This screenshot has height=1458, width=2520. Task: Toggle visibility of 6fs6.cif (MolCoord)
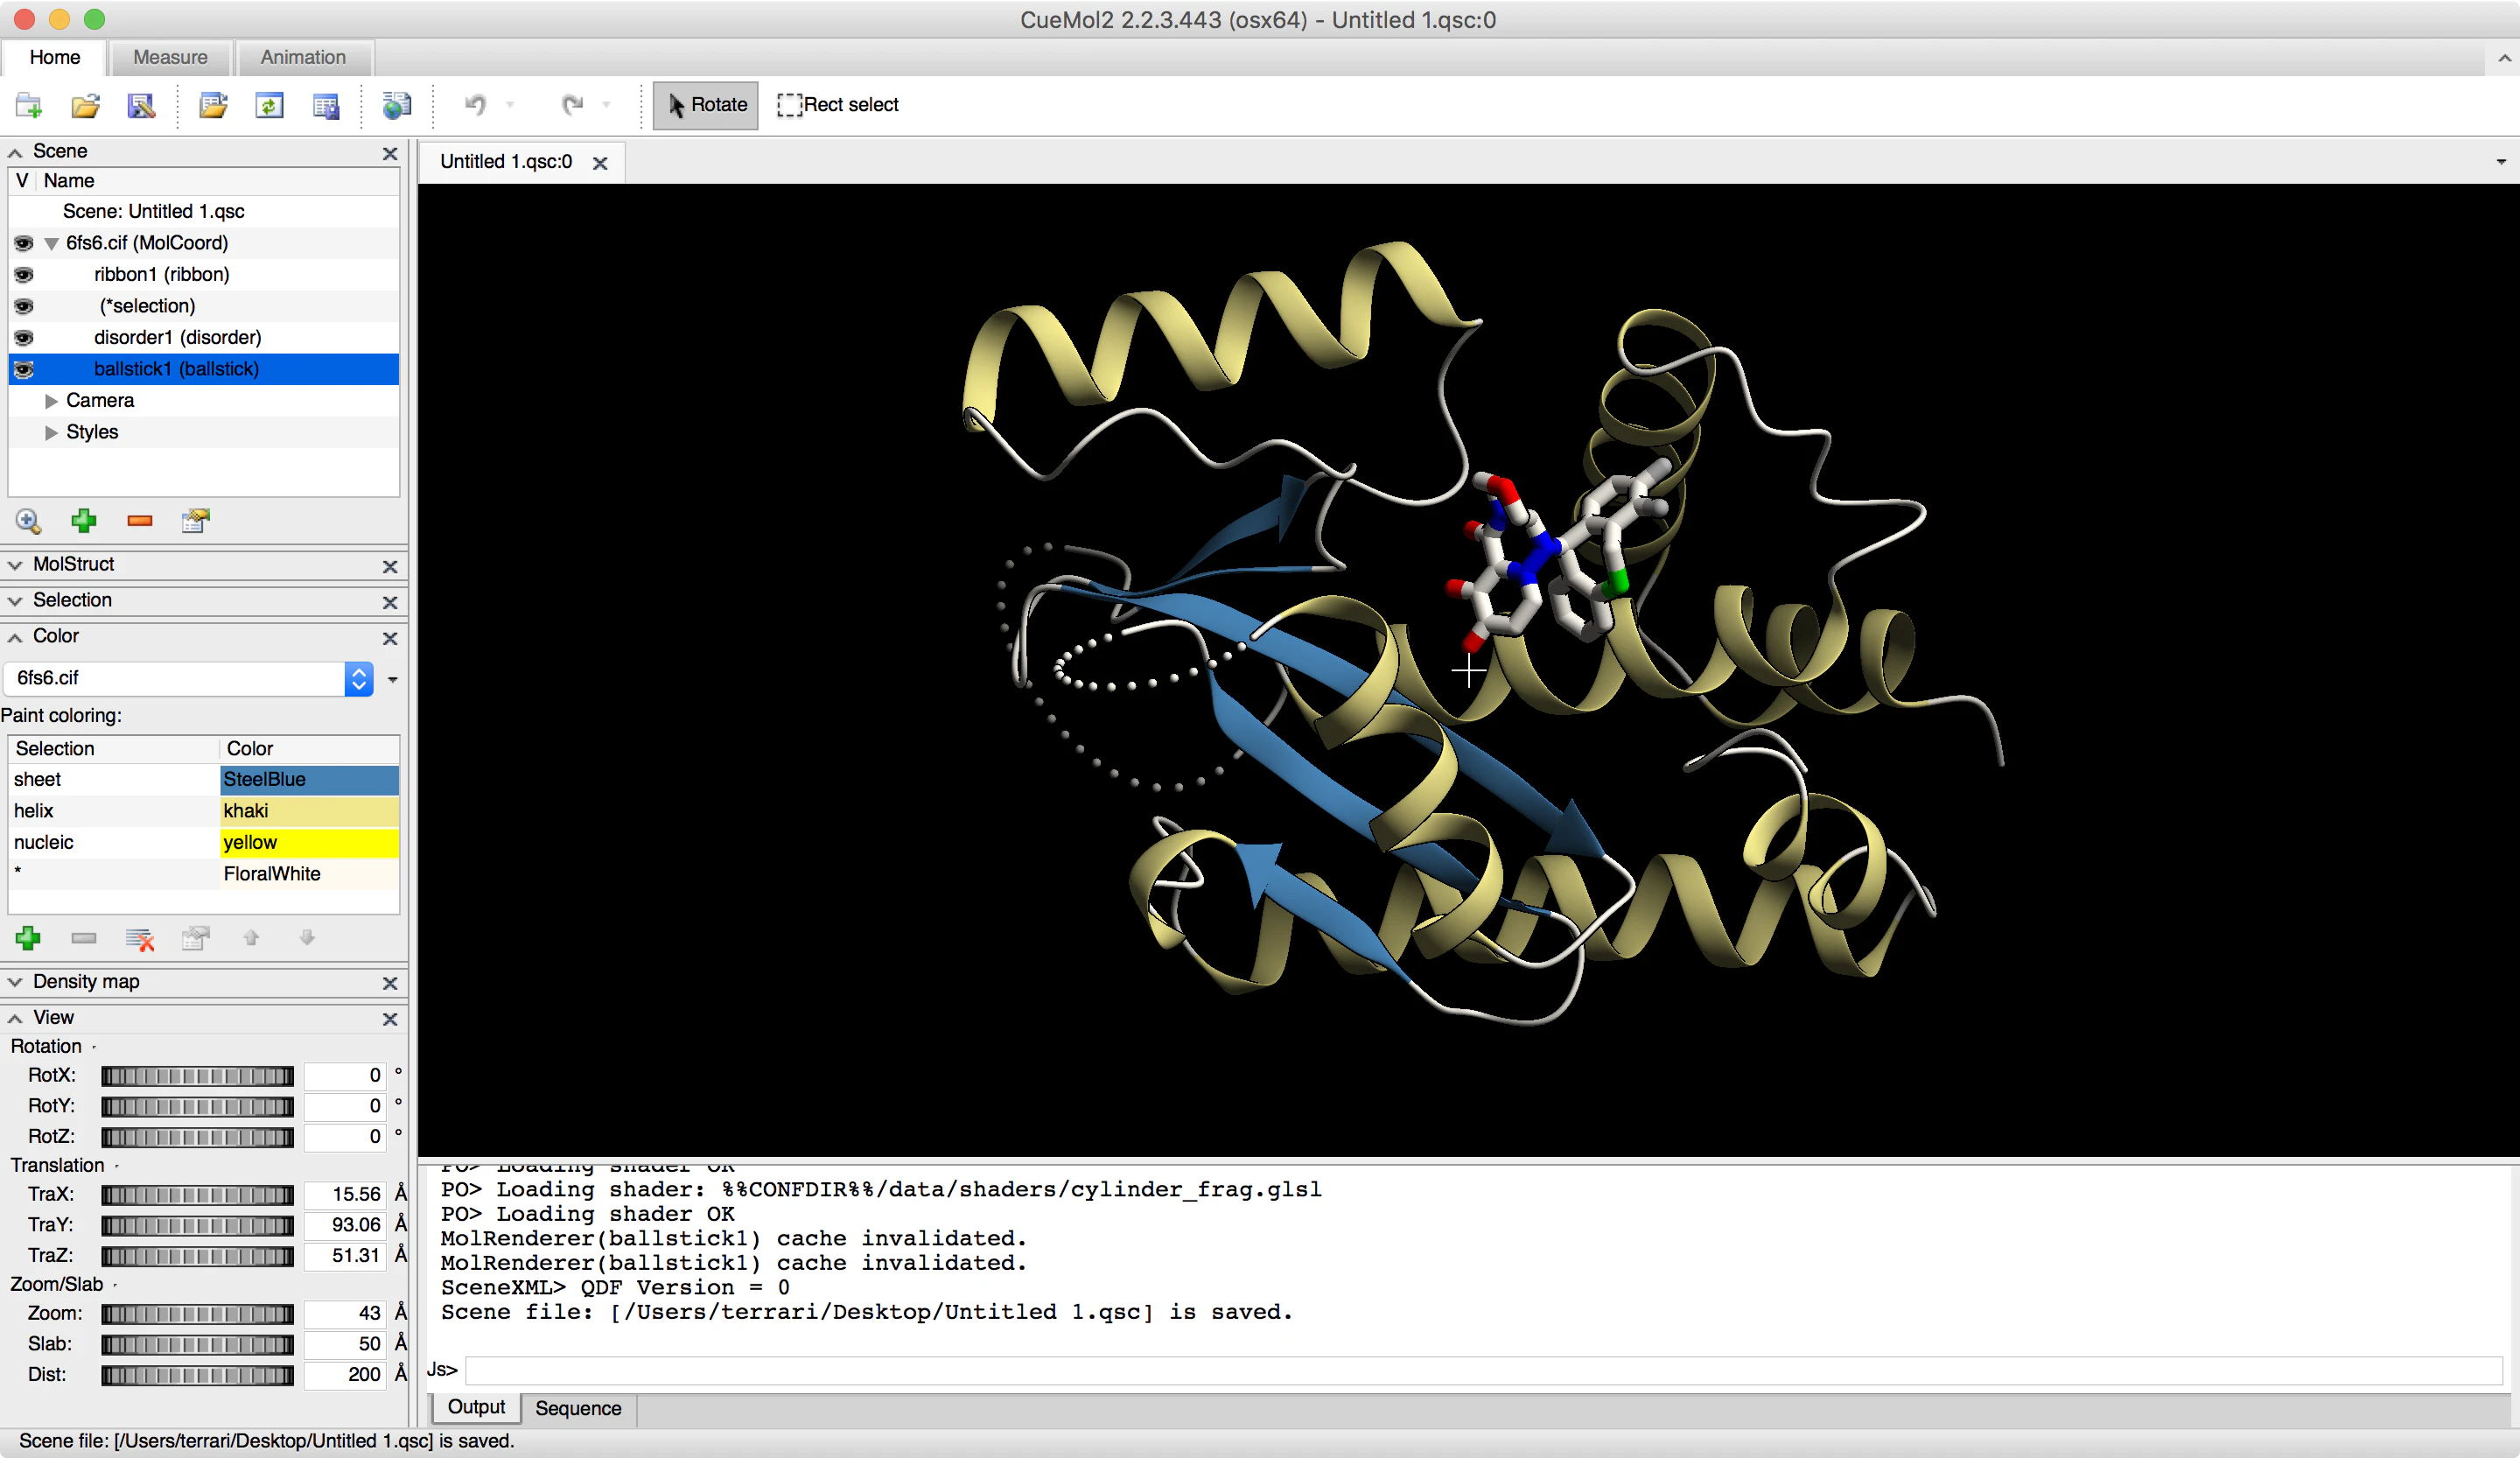point(24,243)
